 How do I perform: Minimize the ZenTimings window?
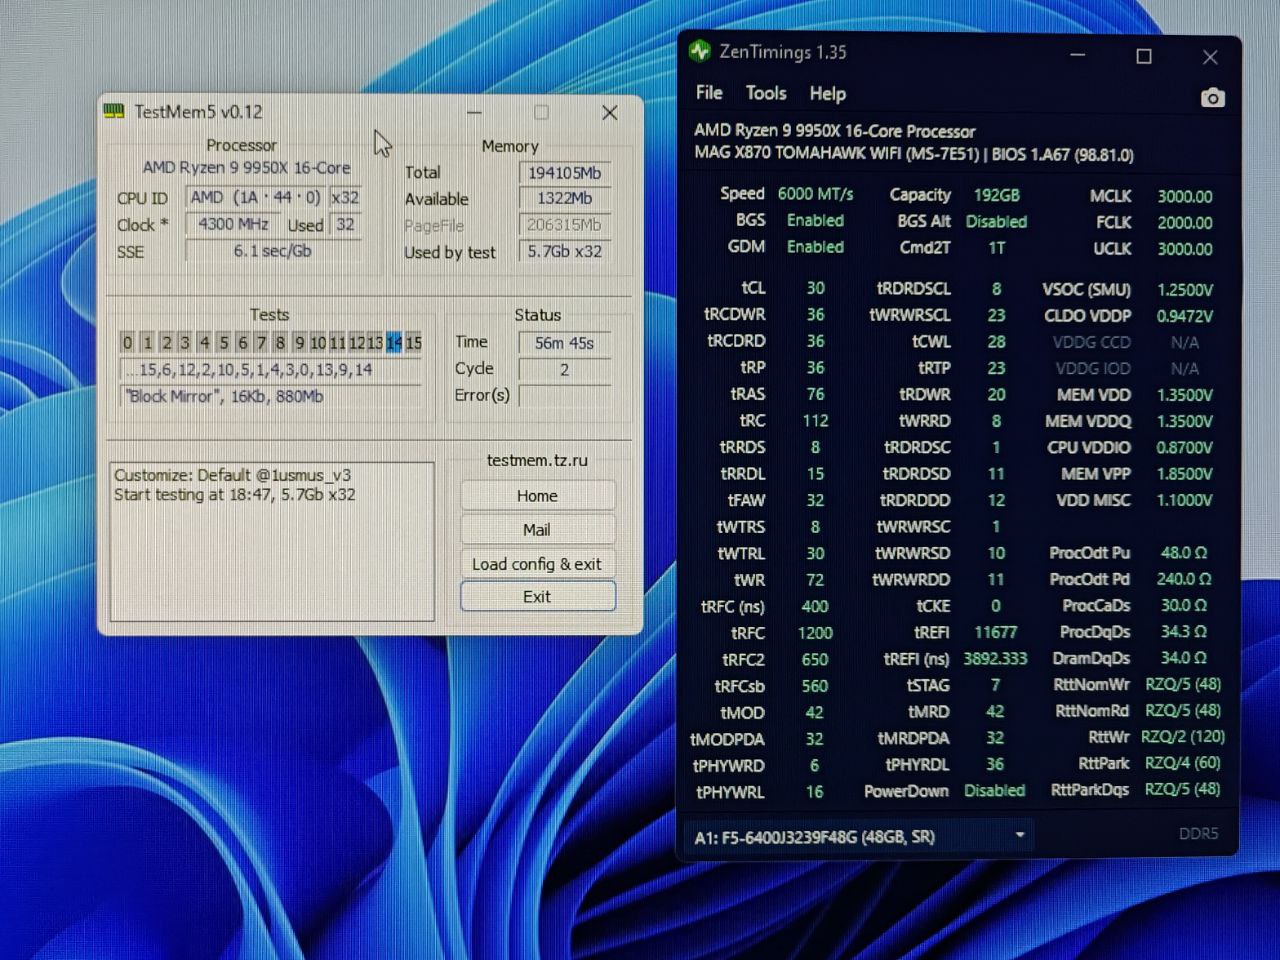pos(1078,56)
